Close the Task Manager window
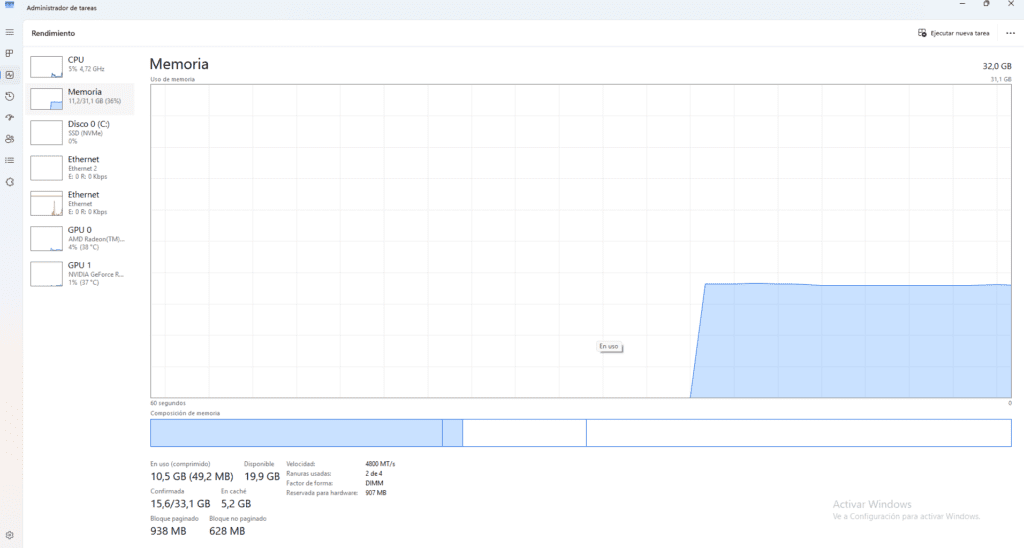The image size is (1024, 548). point(1010,4)
